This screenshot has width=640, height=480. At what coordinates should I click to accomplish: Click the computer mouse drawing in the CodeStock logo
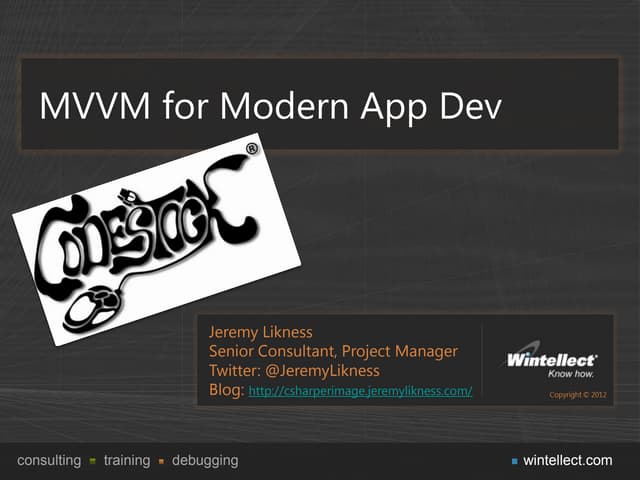[92, 306]
